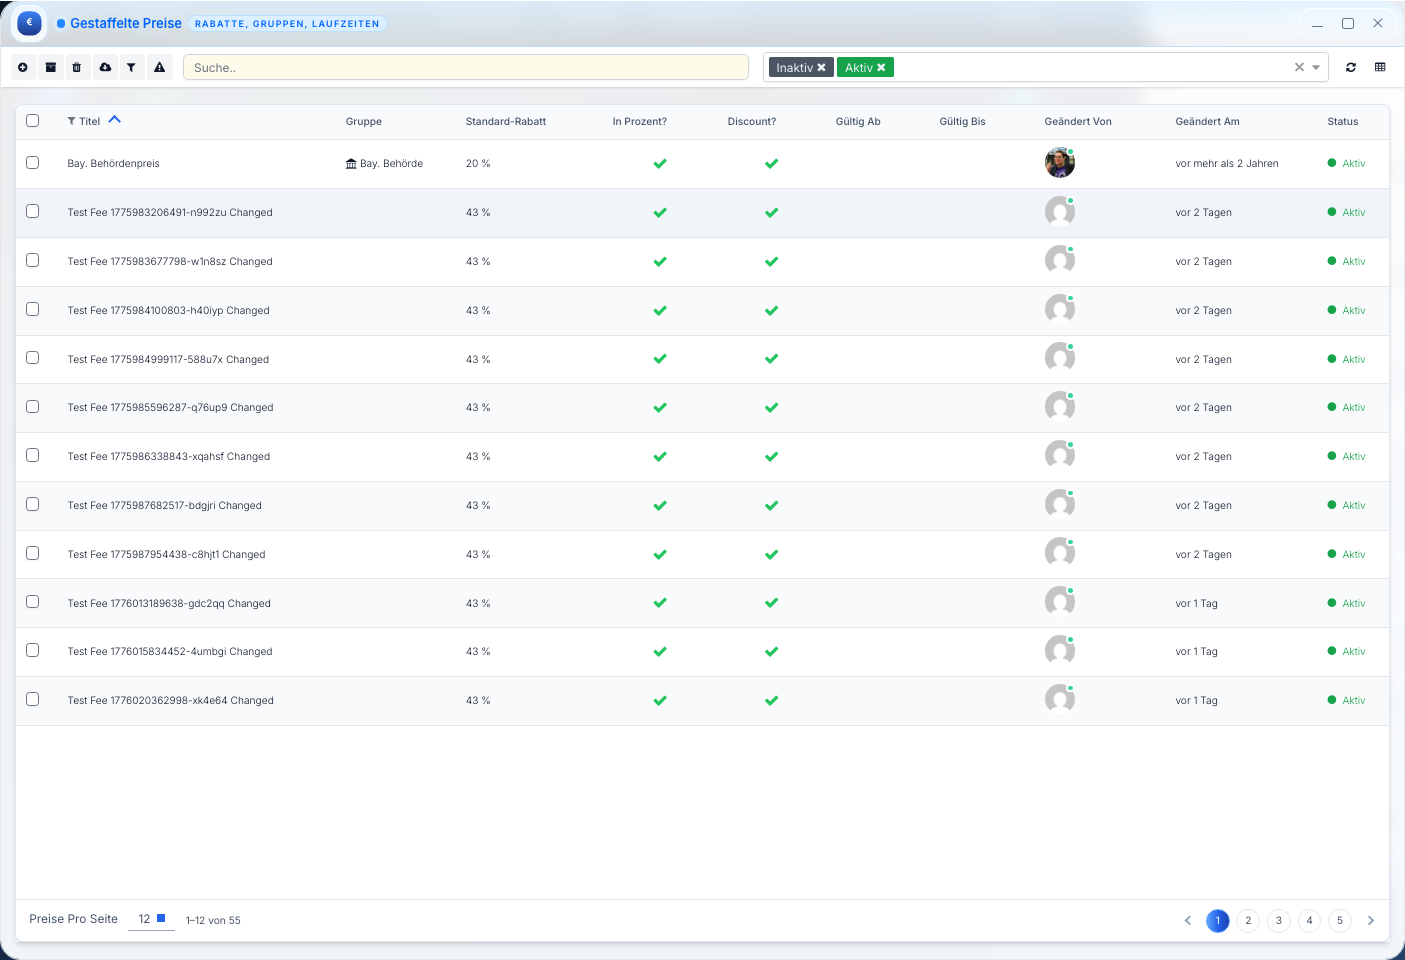Screen dimensions: 1405x960
Task: Click the warning triangle toolbar icon
Action: [159, 67]
